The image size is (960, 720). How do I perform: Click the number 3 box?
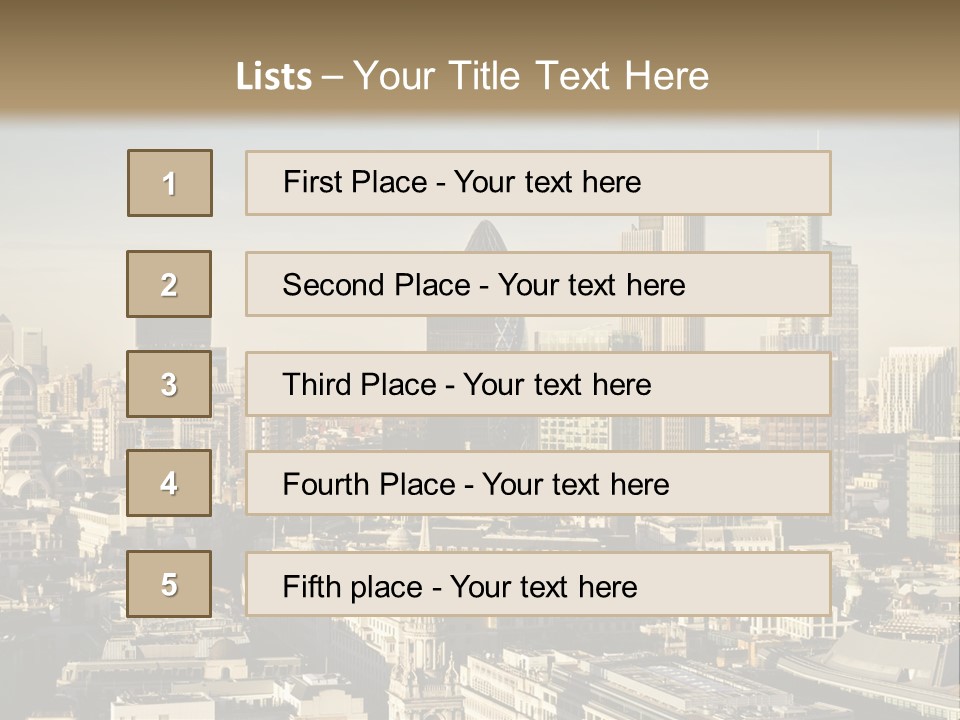click(x=169, y=384)
